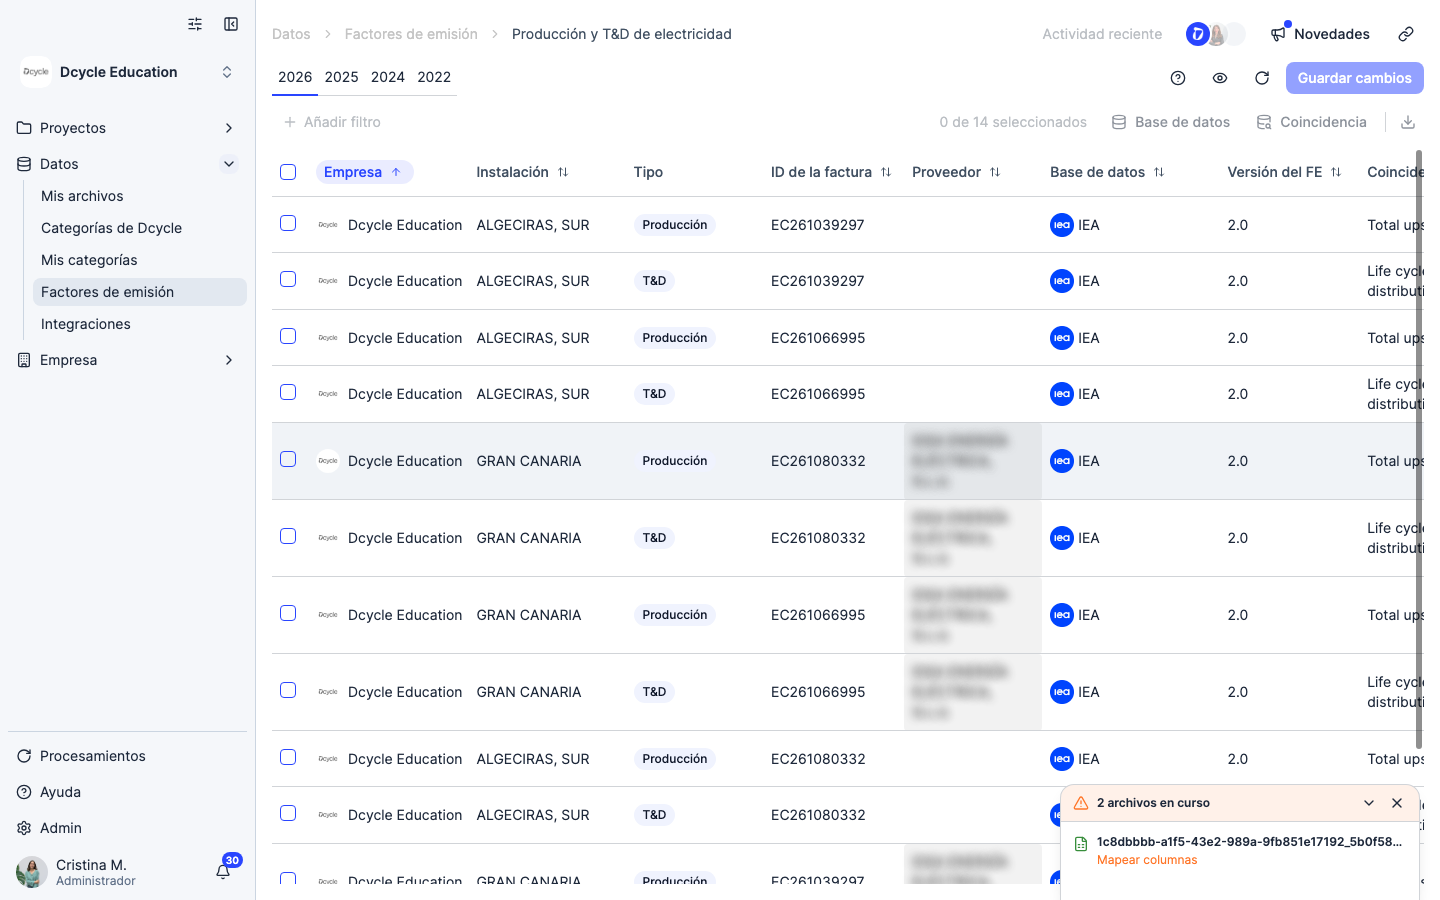Image resolution: width=1440 pixels, height=900 pixels.
Task: Click the Dcycle logo in GRAN CANARIA Producción EC261066995 row
Action: 328,615
